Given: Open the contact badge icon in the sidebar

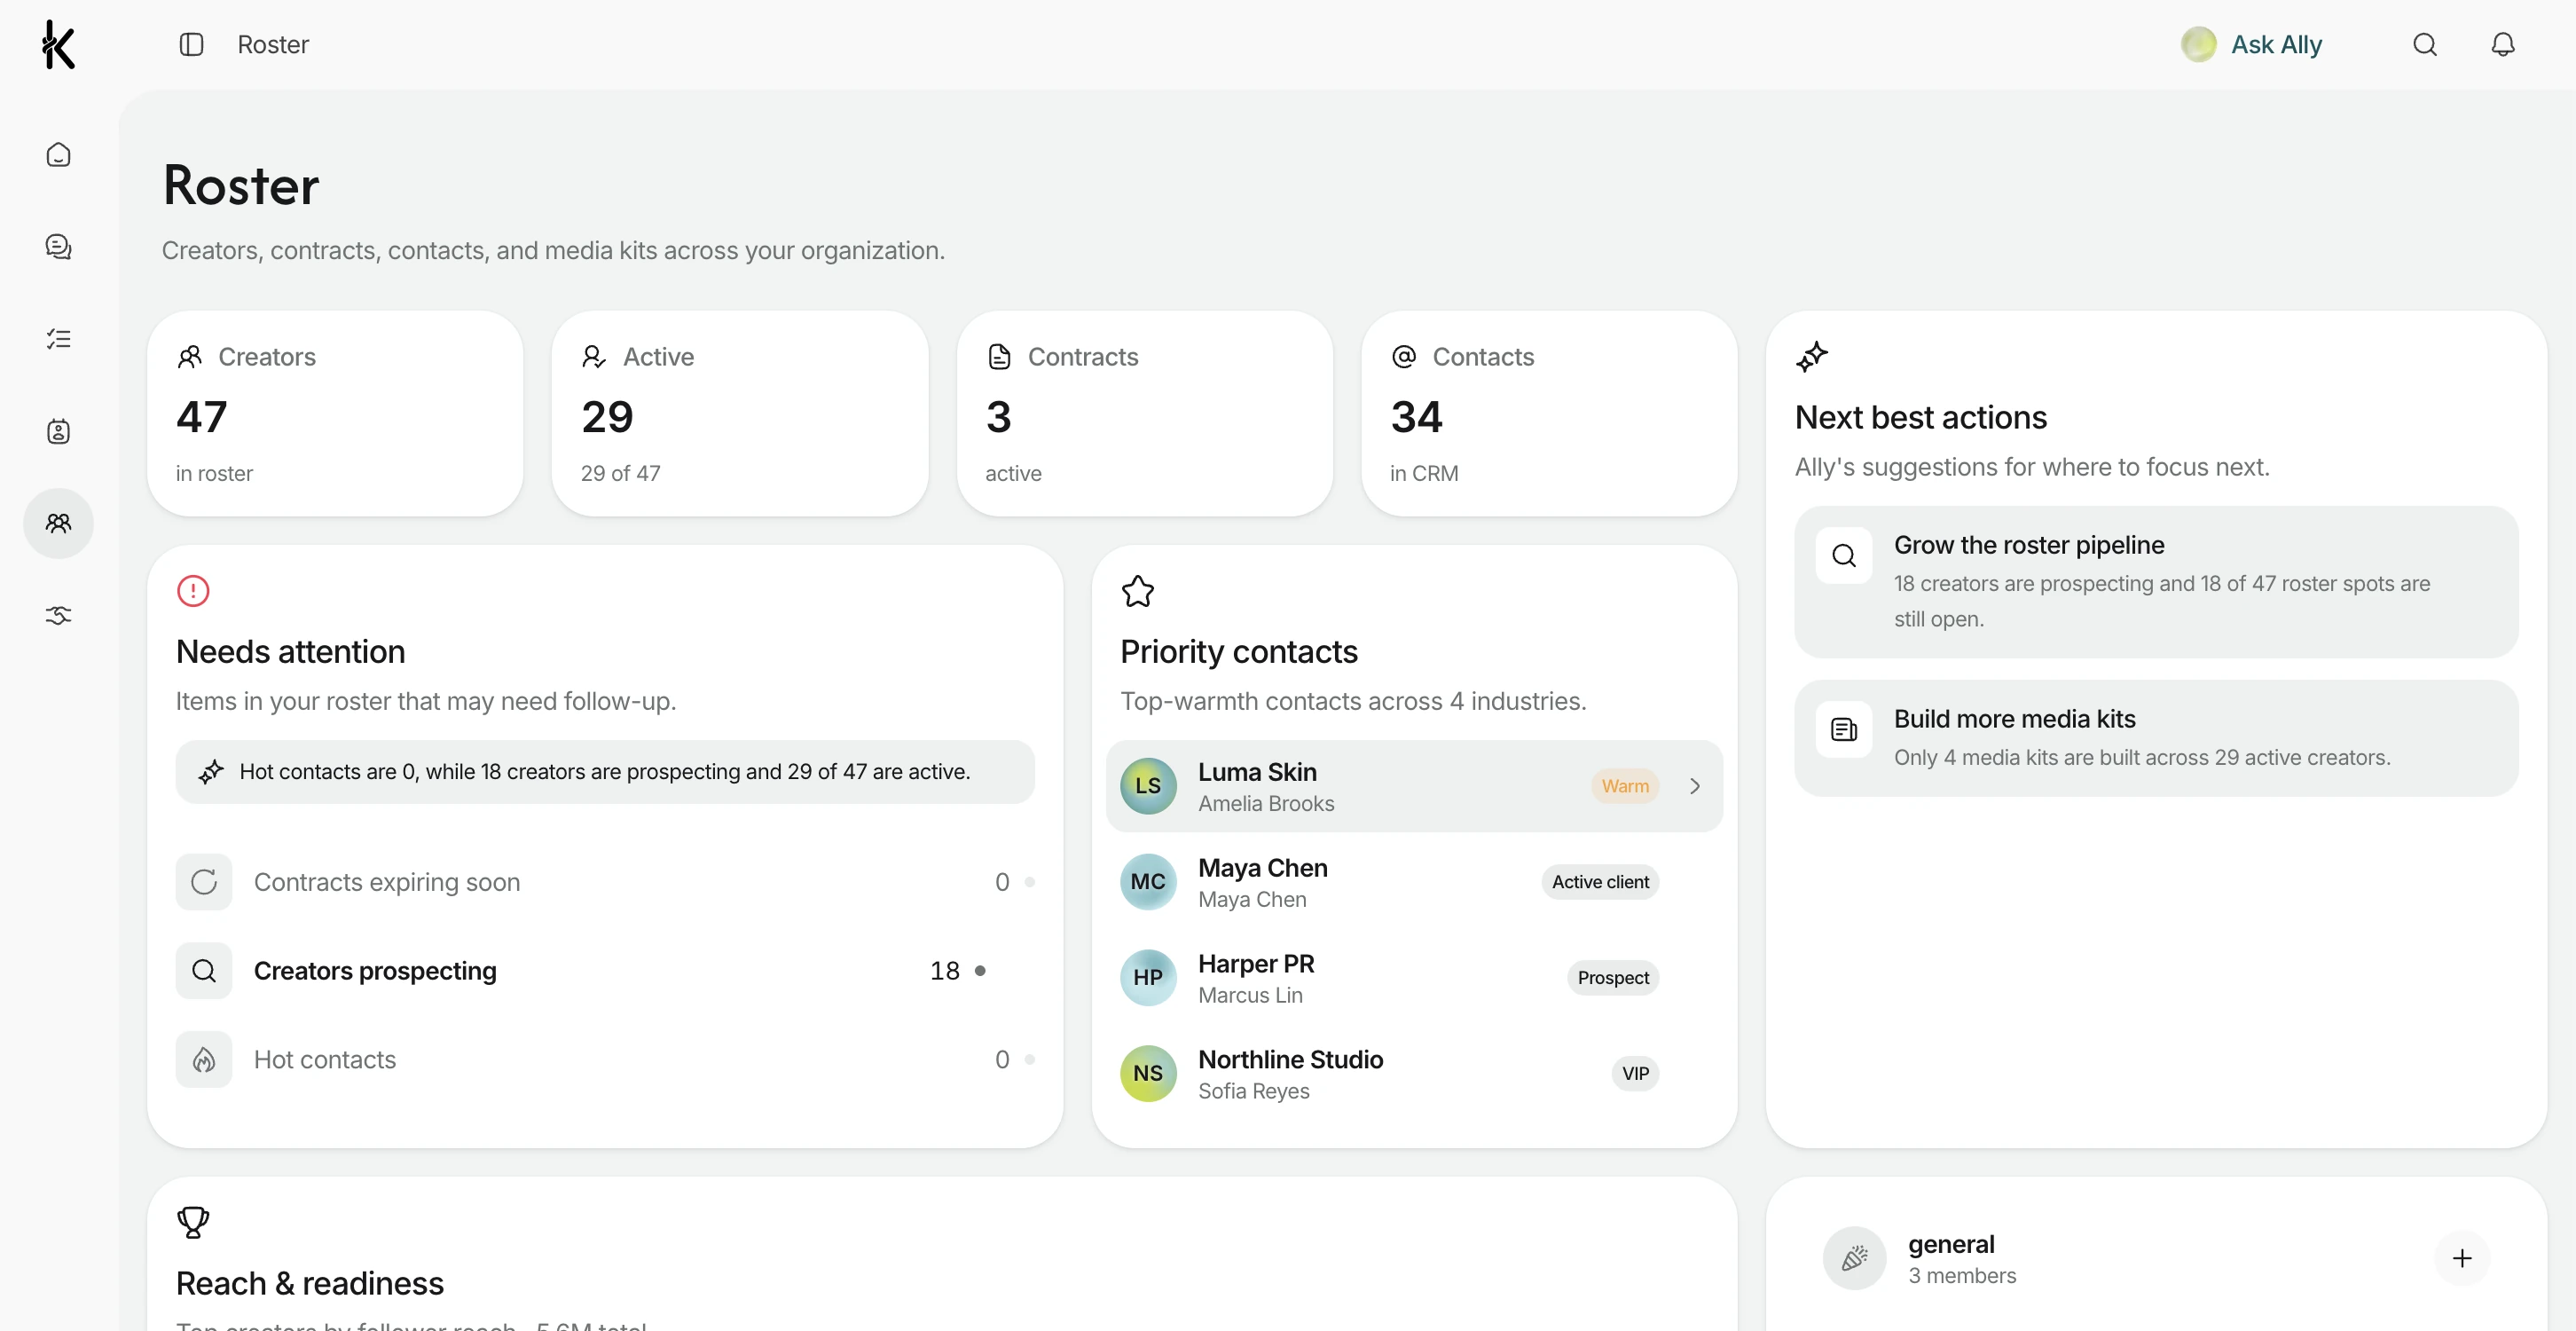Looking at the screenshot, I should click(x=58, y=431).
